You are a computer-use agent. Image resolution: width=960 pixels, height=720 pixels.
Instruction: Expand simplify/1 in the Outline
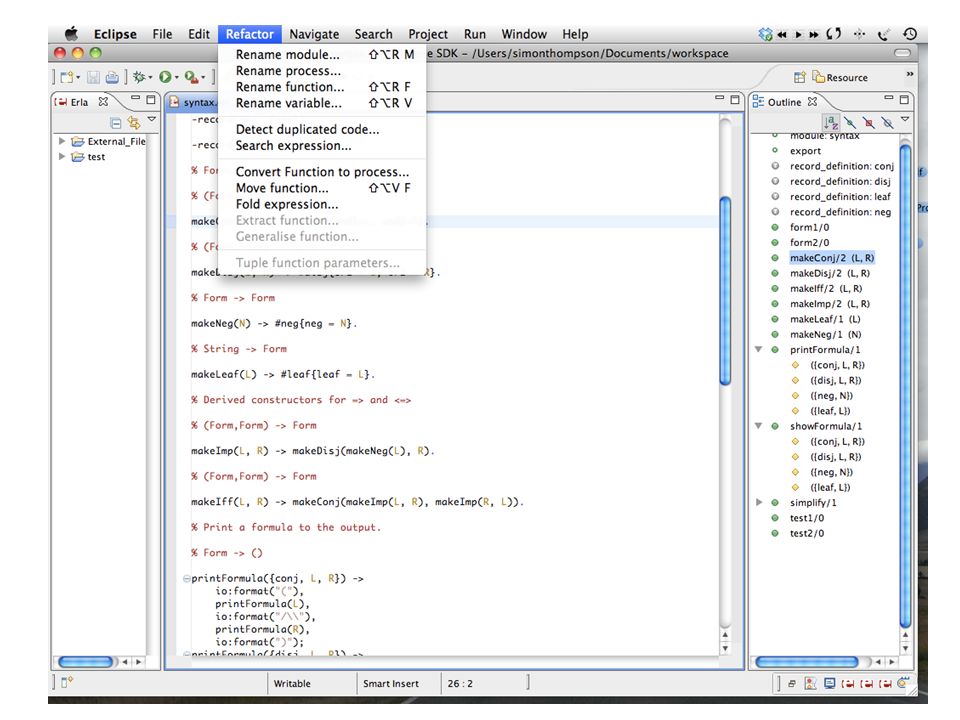(759, 503)
